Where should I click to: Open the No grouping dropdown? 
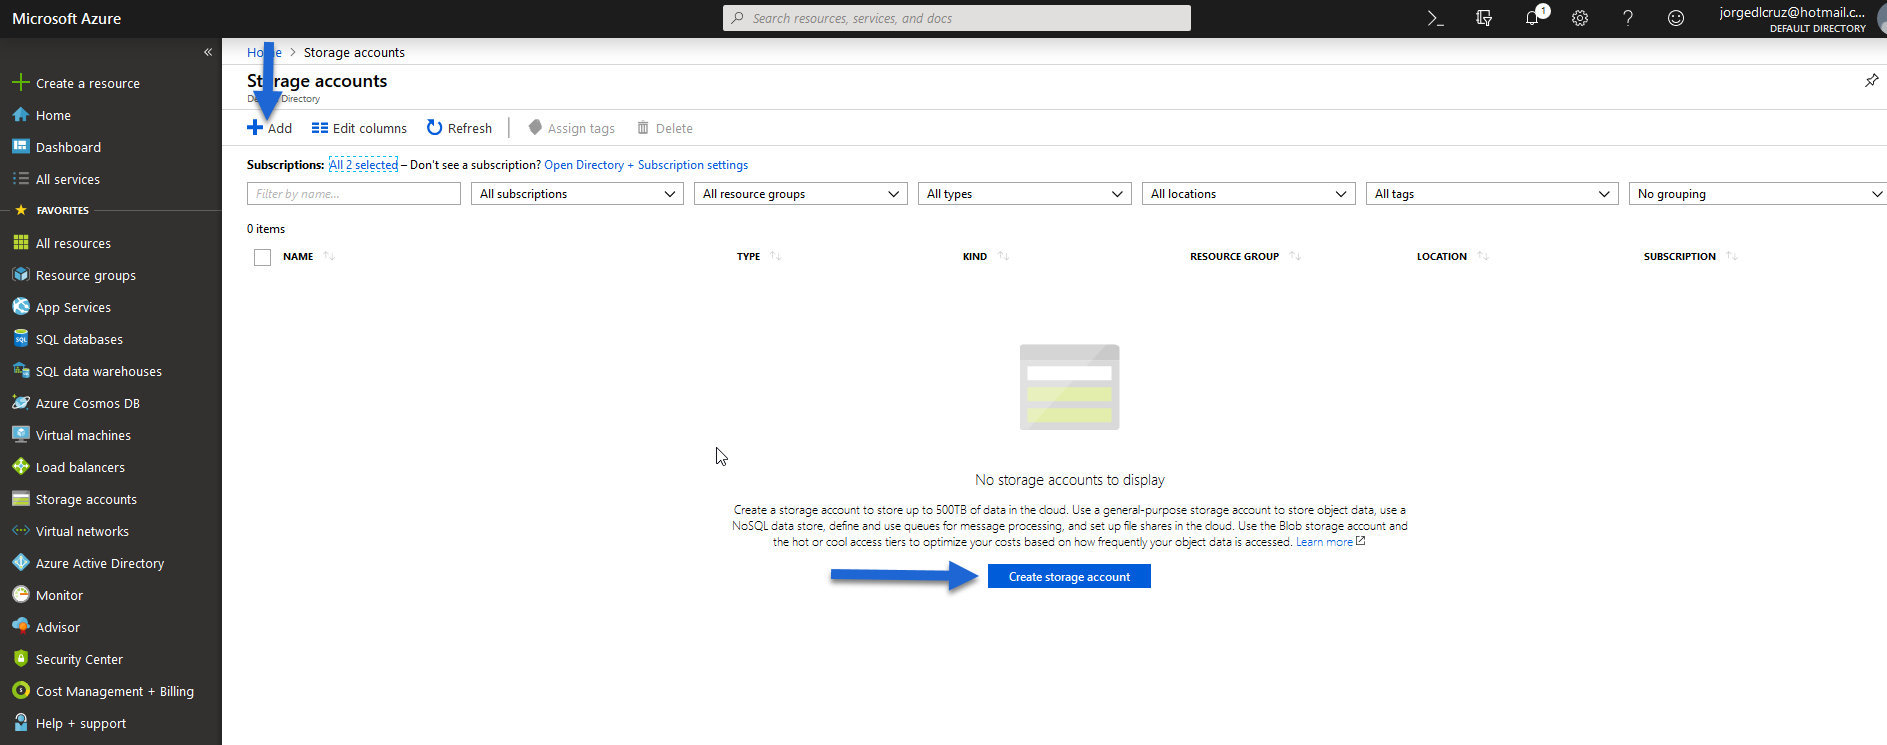point(1757,194)
